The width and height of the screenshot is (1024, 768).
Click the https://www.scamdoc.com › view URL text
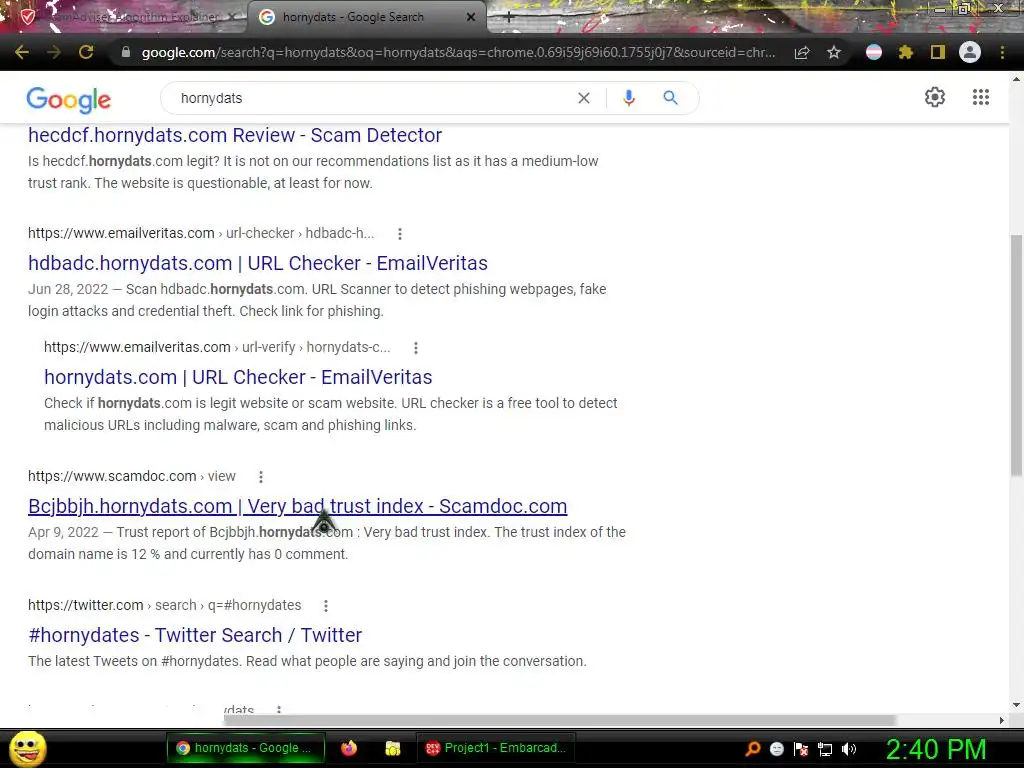[131, 477]
